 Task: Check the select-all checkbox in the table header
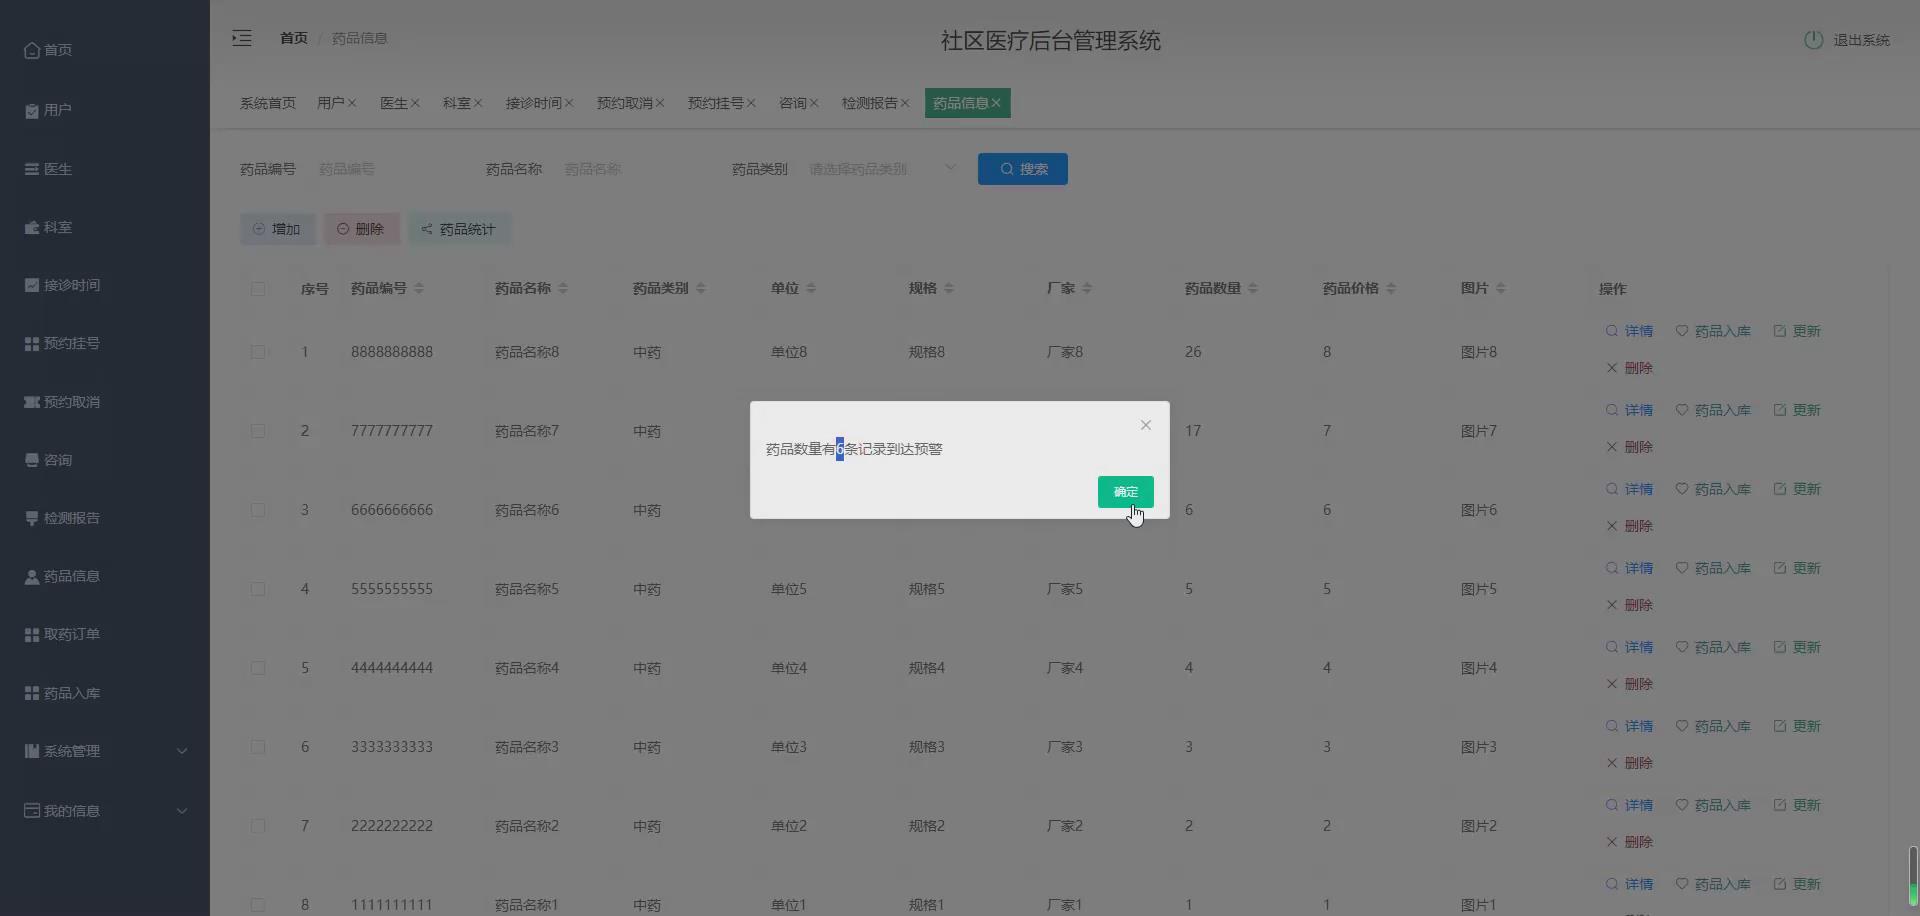pos(258,289)
